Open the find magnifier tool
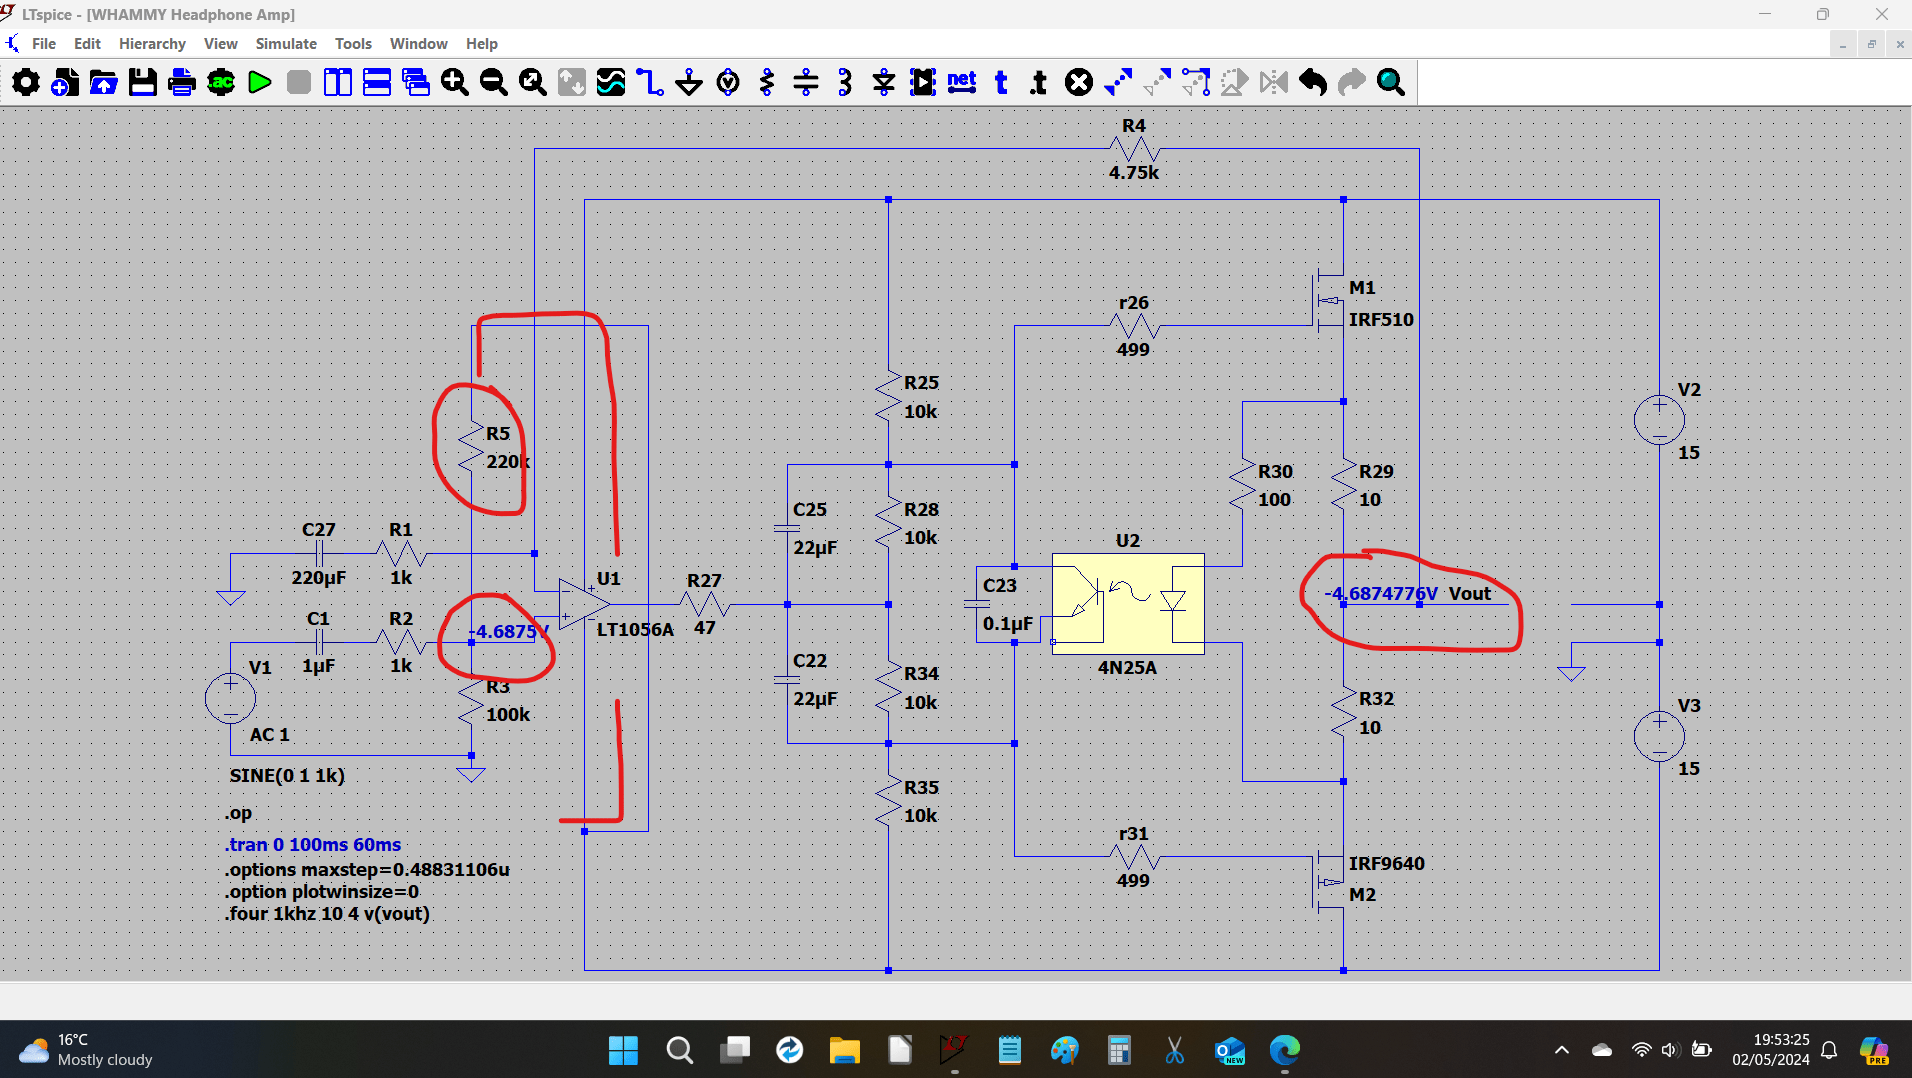Screen dimensions: 1912x1078 [x=1391, y=82]
